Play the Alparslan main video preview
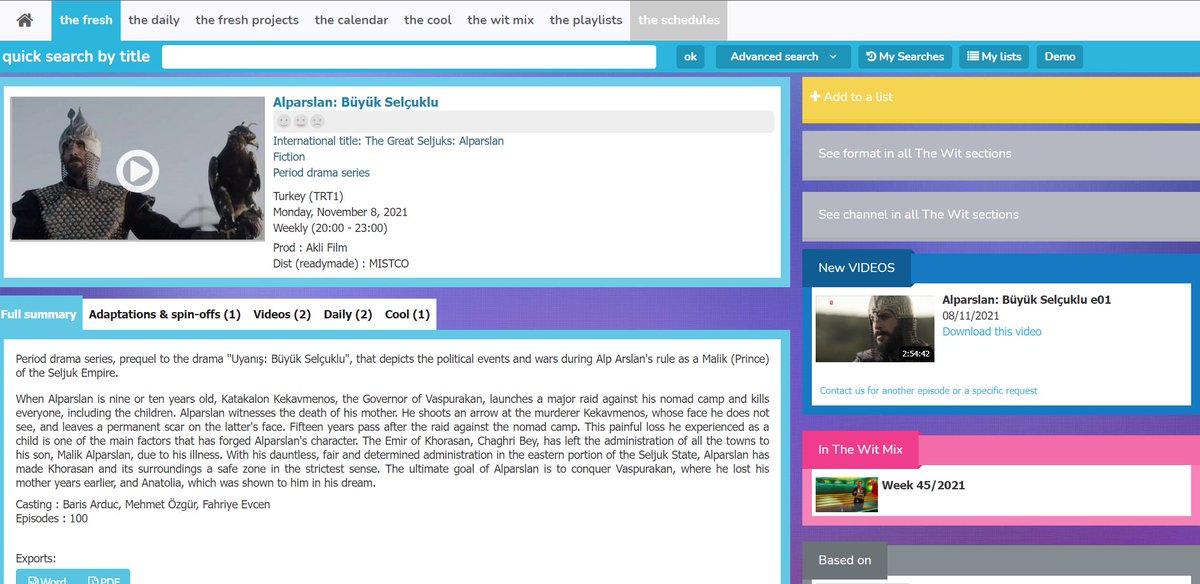Image resolution: width=1200 pixels, height=584 pixels. tap(137, 170)
